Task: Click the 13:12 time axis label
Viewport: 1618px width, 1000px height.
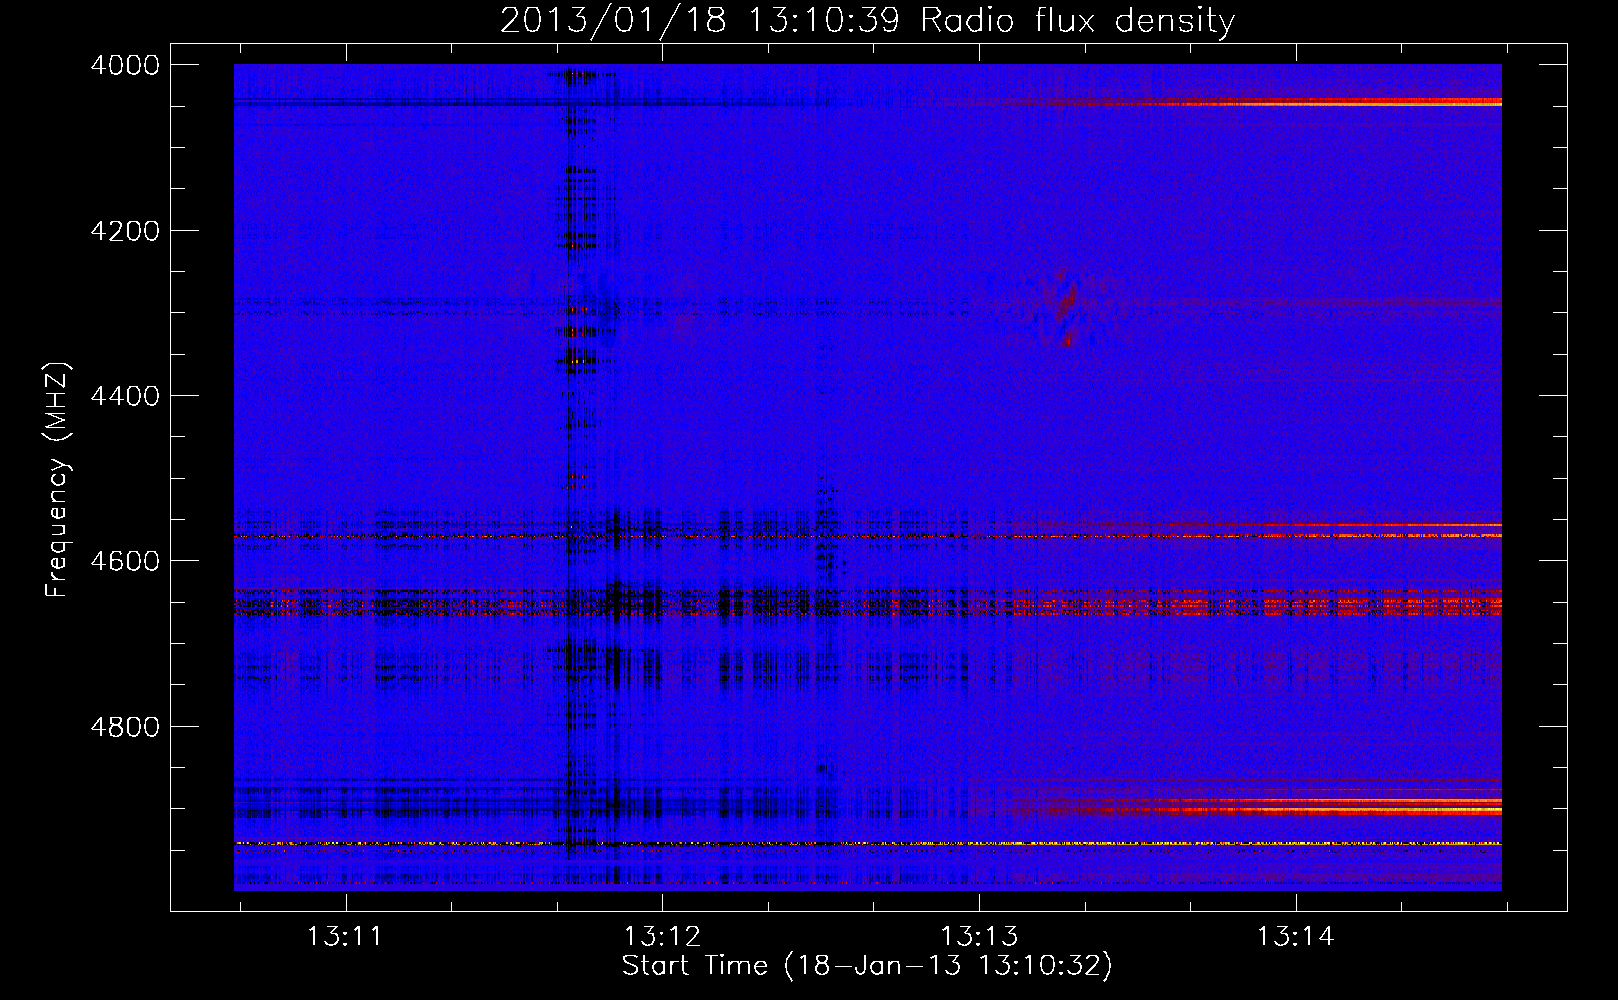Action: (662, 937)
